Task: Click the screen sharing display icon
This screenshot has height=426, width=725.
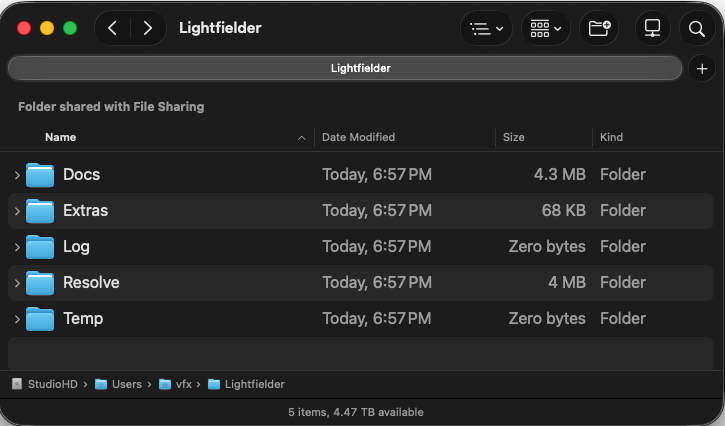Action: coord(652,29)
